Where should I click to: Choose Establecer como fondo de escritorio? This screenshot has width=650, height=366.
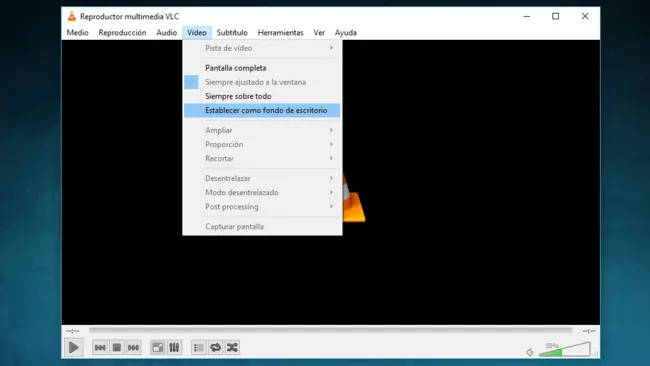(x=262, y=110)
